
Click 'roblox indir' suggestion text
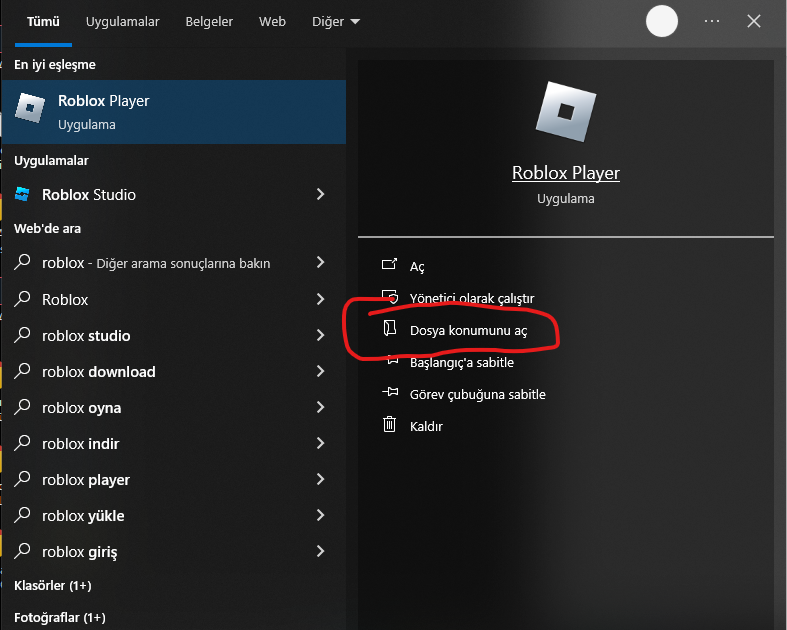pyautogui.click(x=80, y=444)
